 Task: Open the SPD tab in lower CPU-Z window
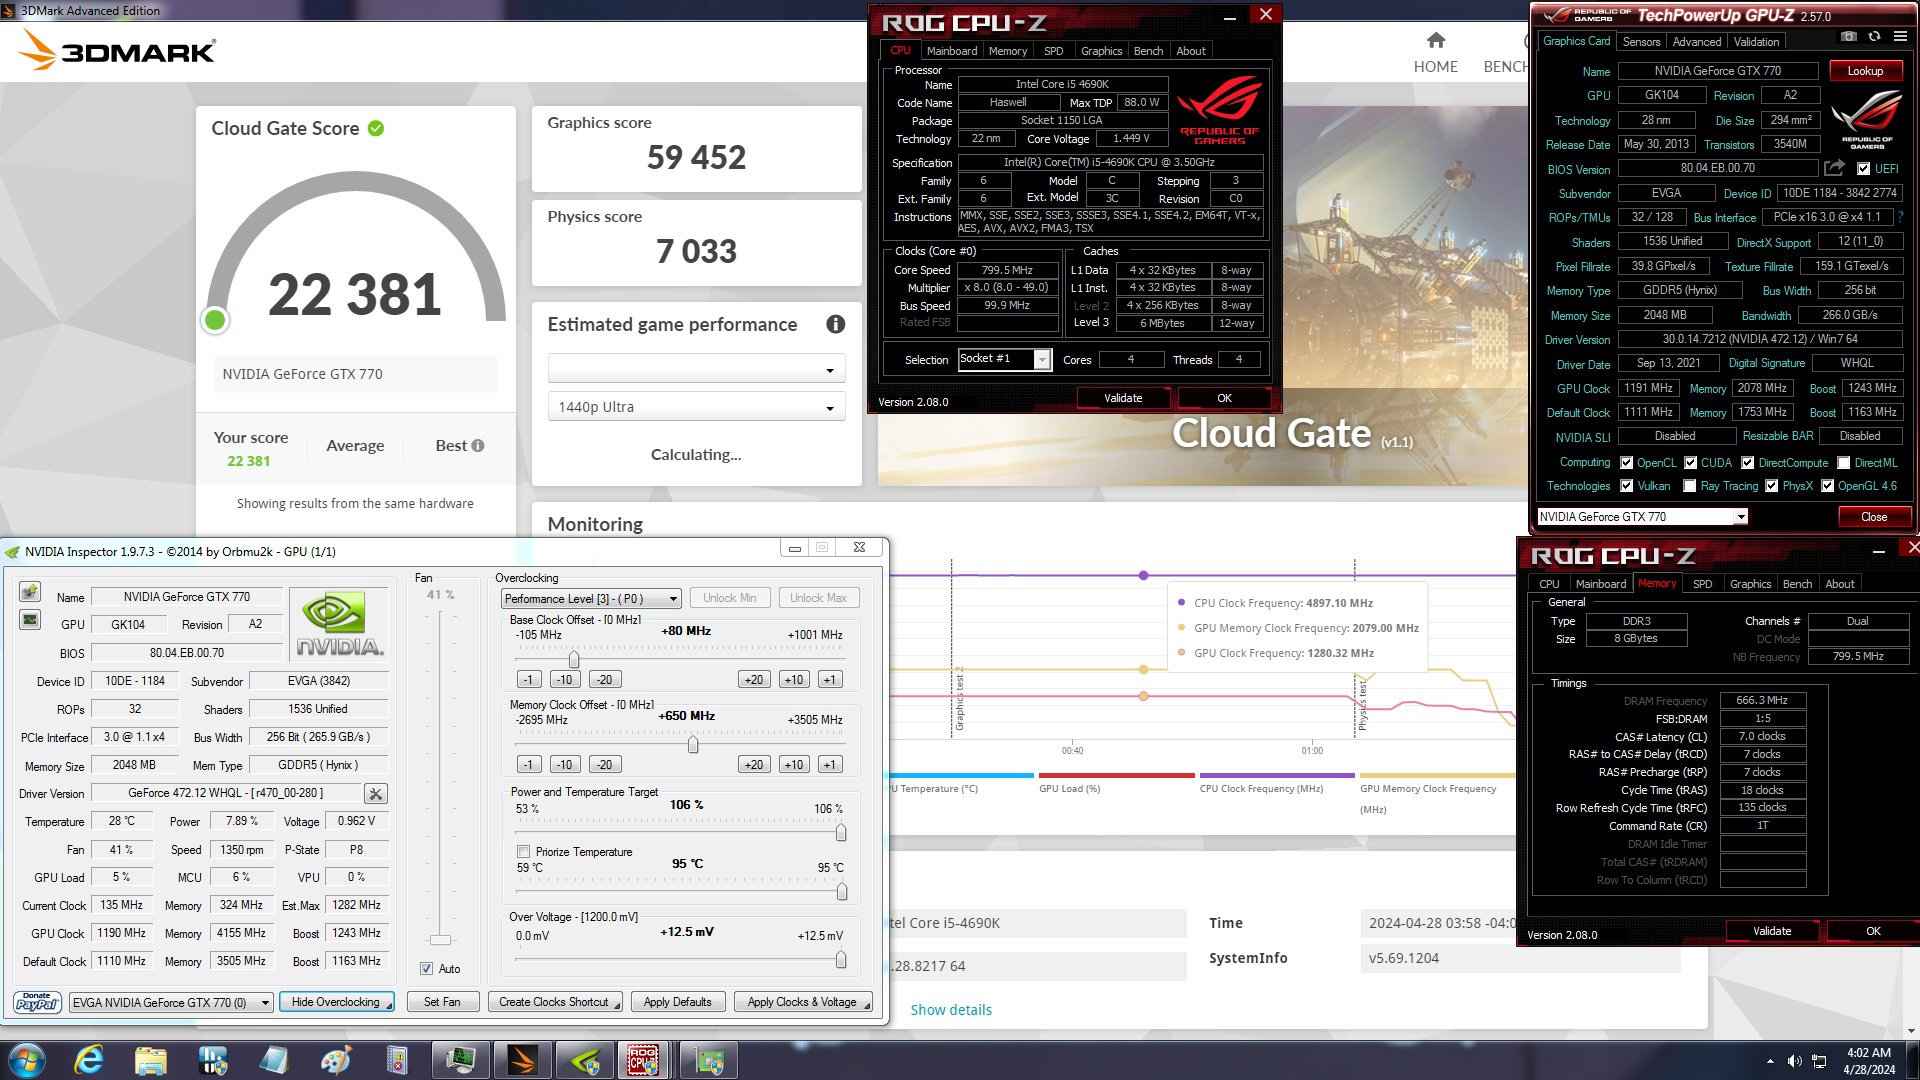point(1702,584)
